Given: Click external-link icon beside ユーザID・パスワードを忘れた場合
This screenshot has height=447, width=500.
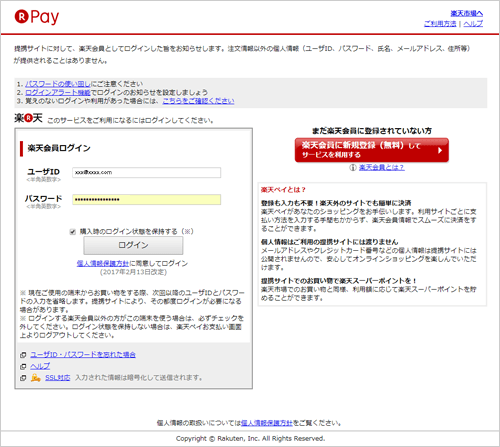Looking at the screenshot, I should coord(23,355).
